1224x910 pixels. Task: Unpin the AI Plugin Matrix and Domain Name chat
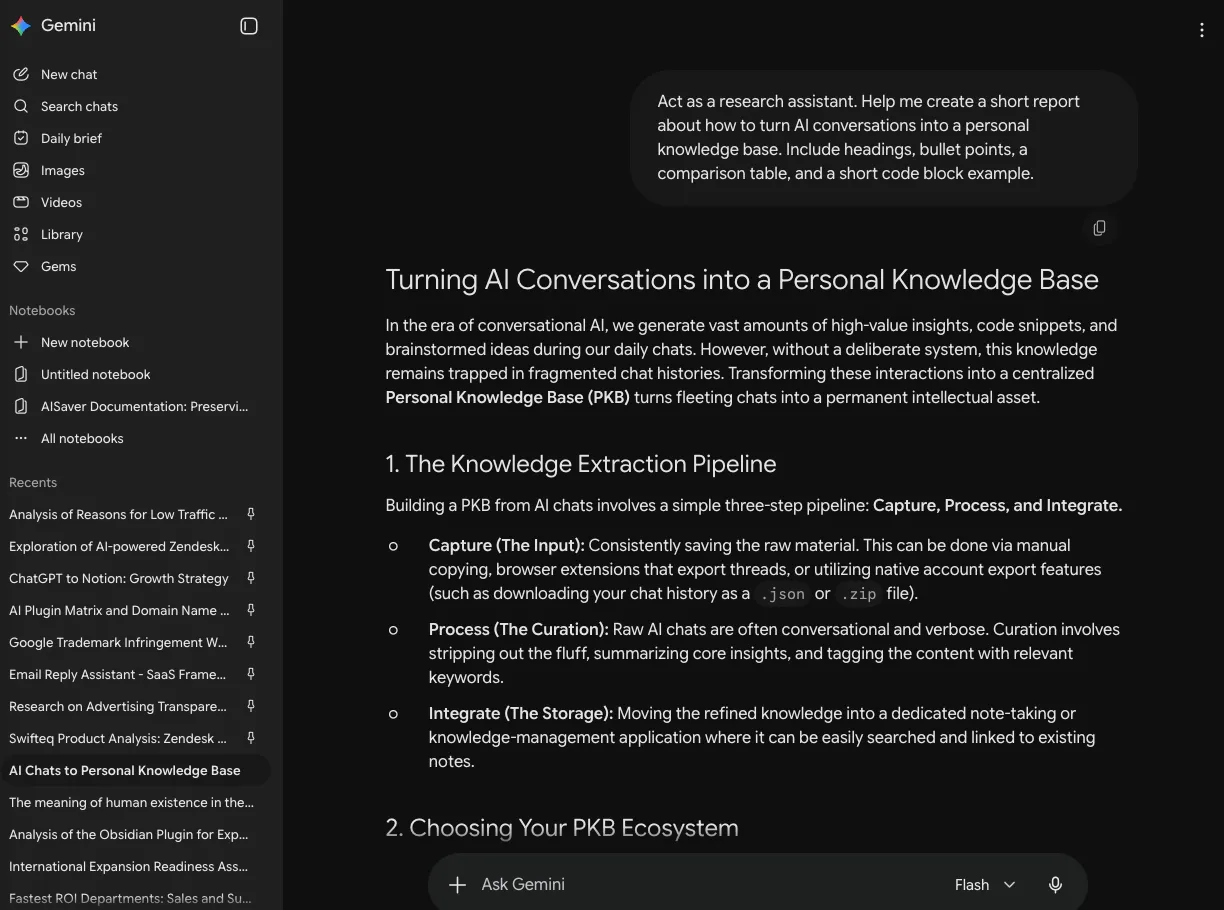pos(251,610)
